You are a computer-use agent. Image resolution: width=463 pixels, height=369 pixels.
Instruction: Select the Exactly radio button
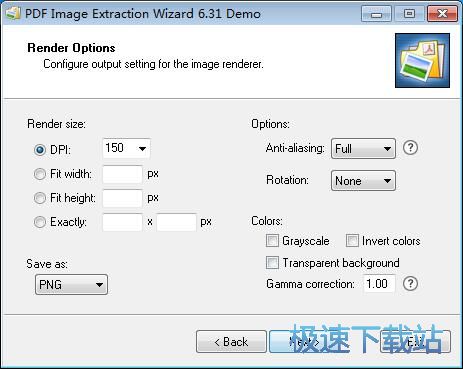tap(40, 222)
